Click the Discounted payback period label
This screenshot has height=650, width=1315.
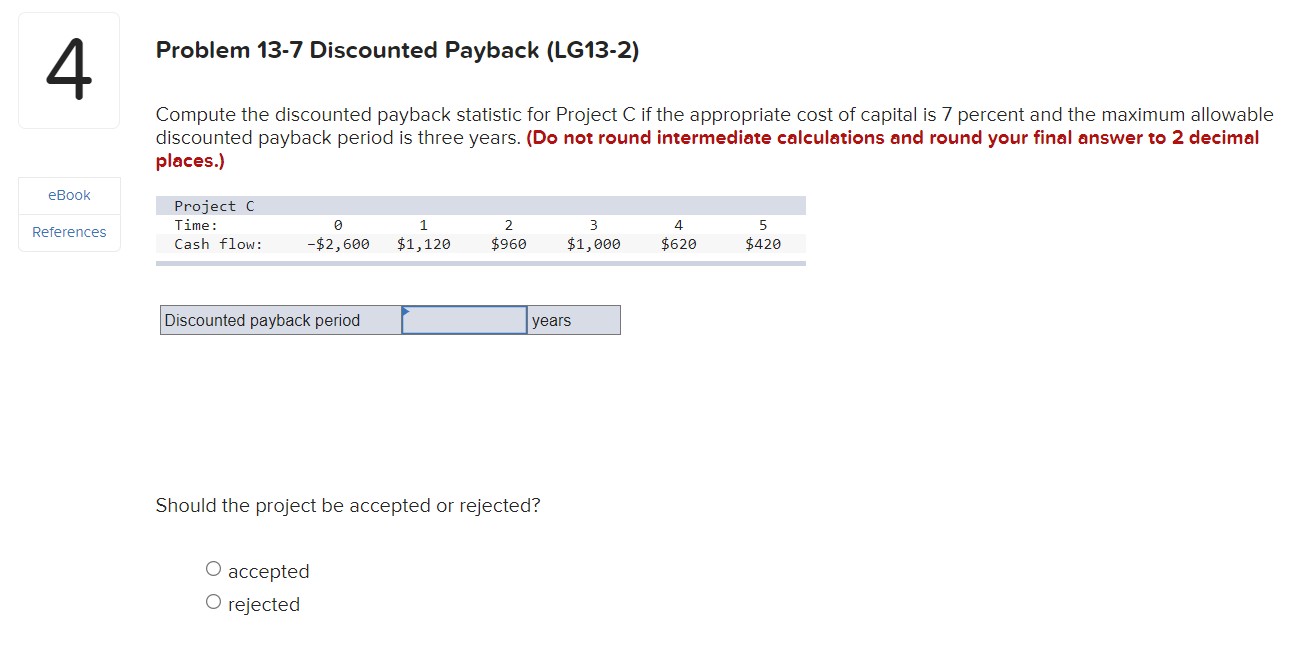(x=262, y=320)
